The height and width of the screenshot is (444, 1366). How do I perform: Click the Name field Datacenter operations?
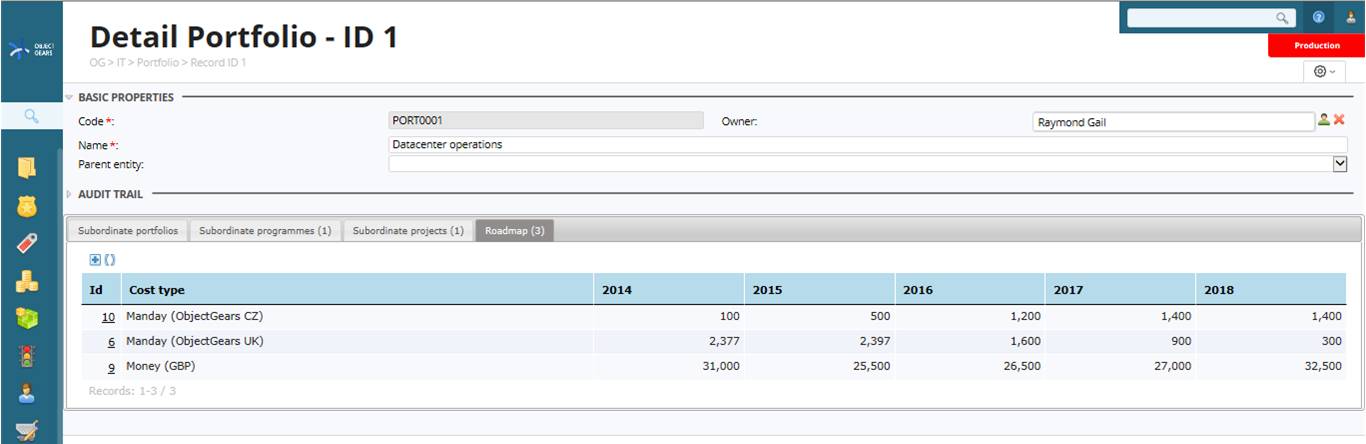point(868,144)
